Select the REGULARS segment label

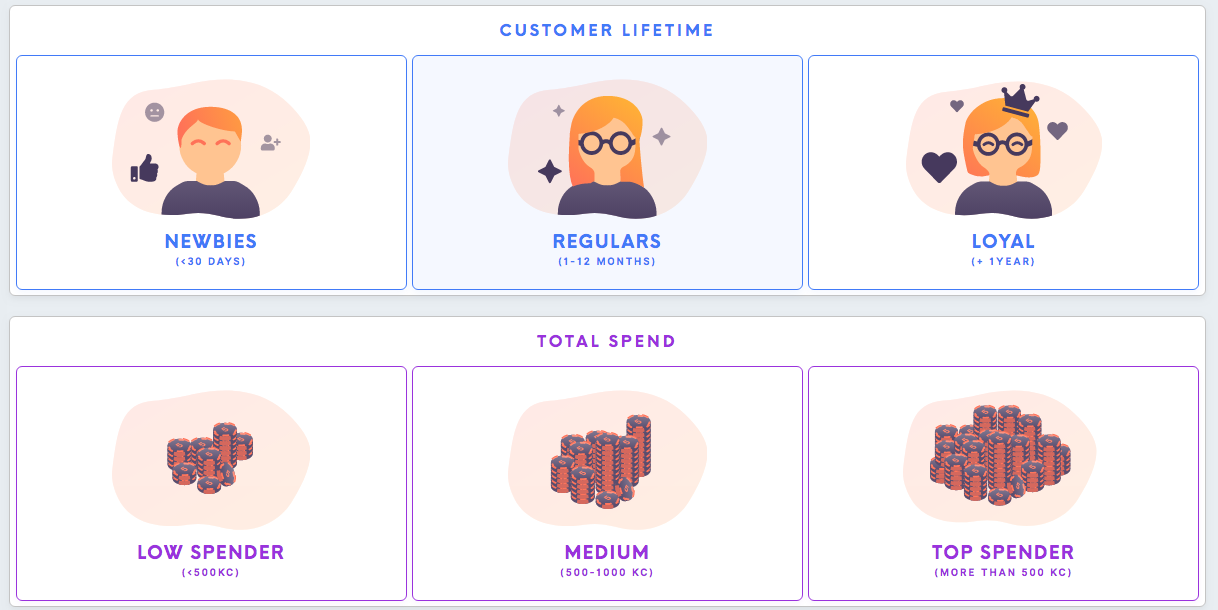607,242
